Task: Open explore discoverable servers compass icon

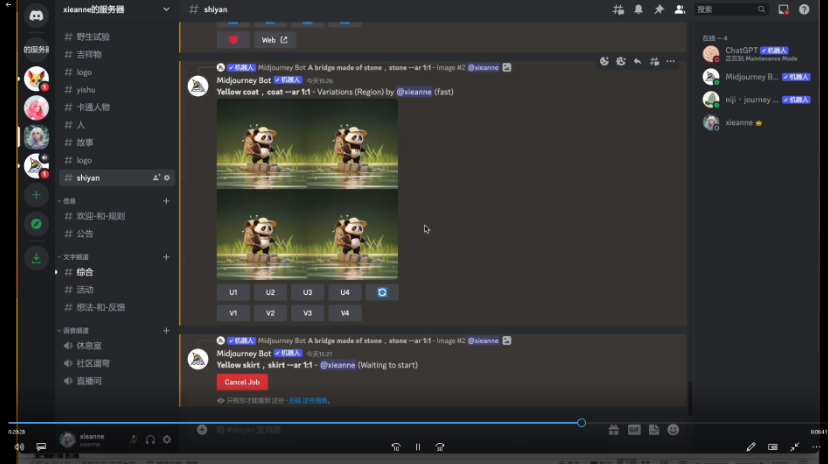Action: 36,224
